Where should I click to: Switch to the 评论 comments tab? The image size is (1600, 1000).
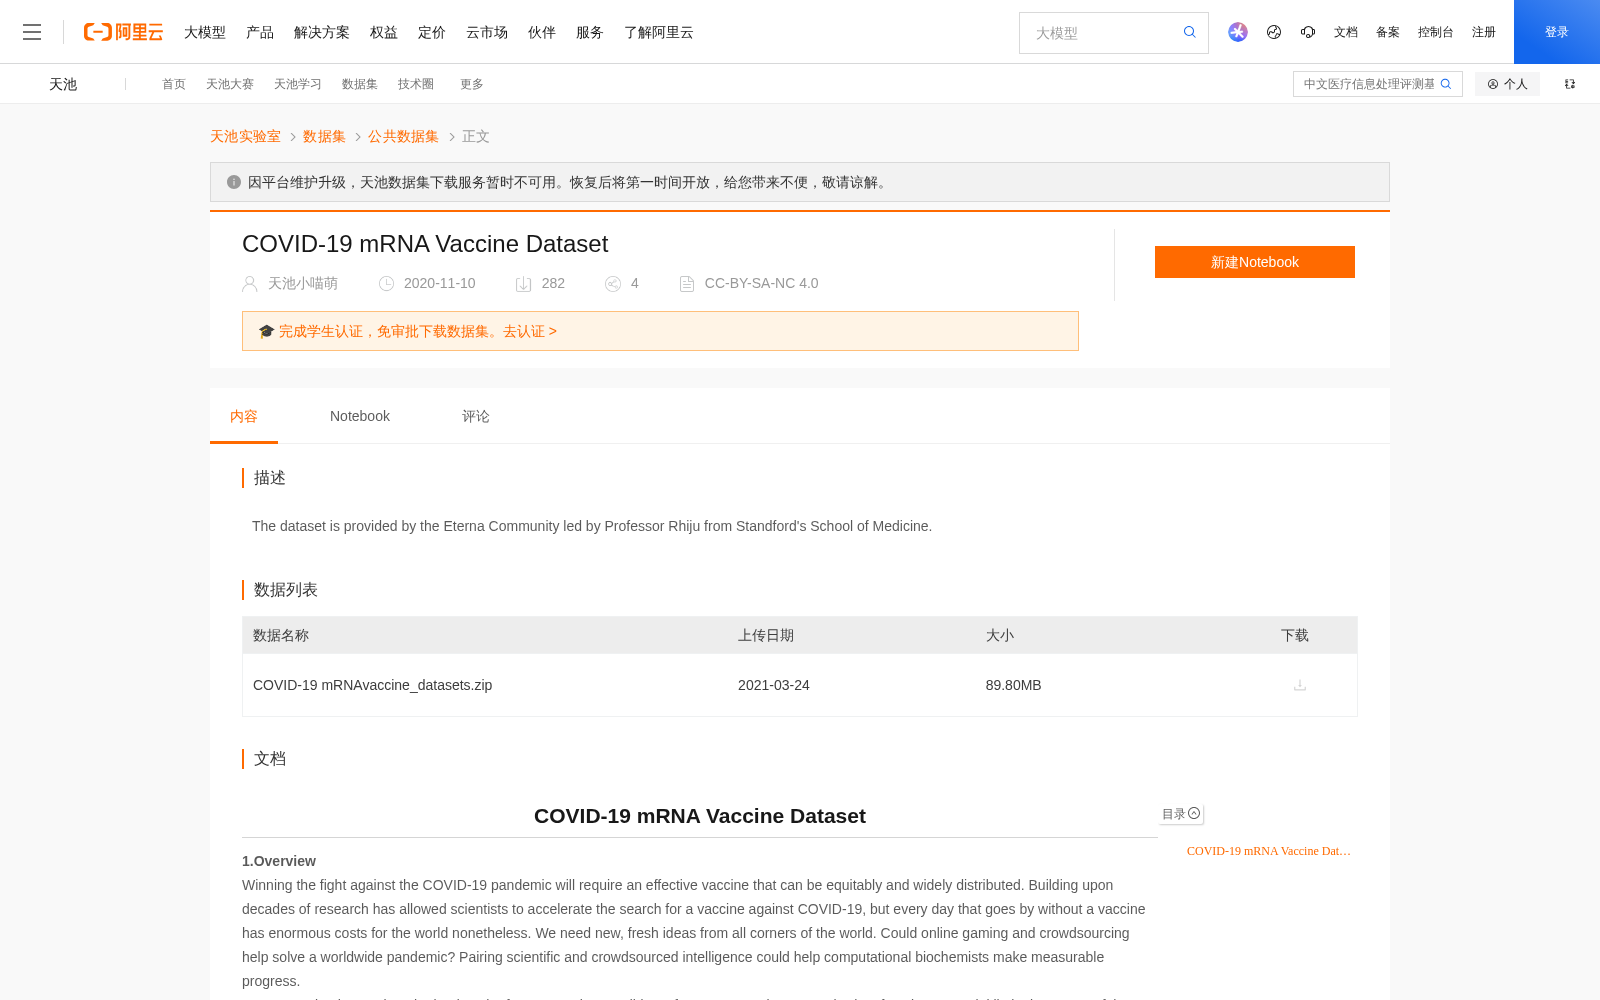click(476, 416)
